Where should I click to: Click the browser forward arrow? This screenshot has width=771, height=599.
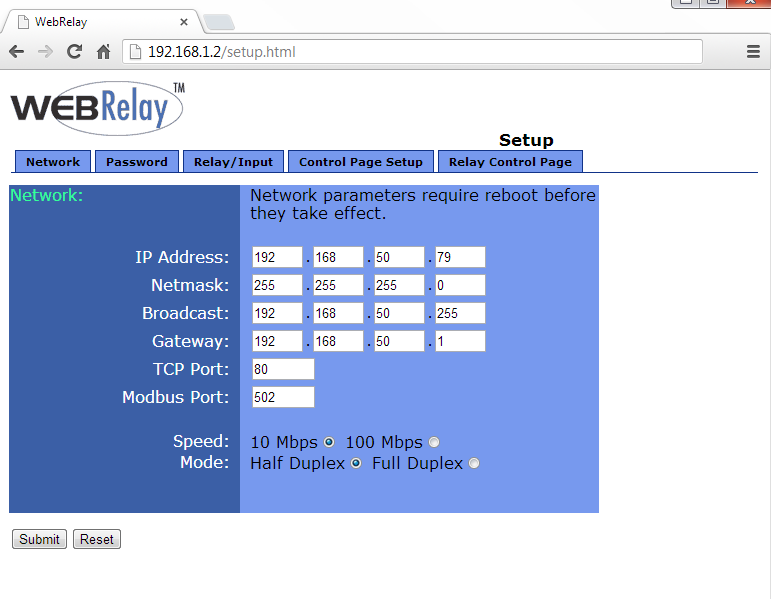(x=45, y=52)
